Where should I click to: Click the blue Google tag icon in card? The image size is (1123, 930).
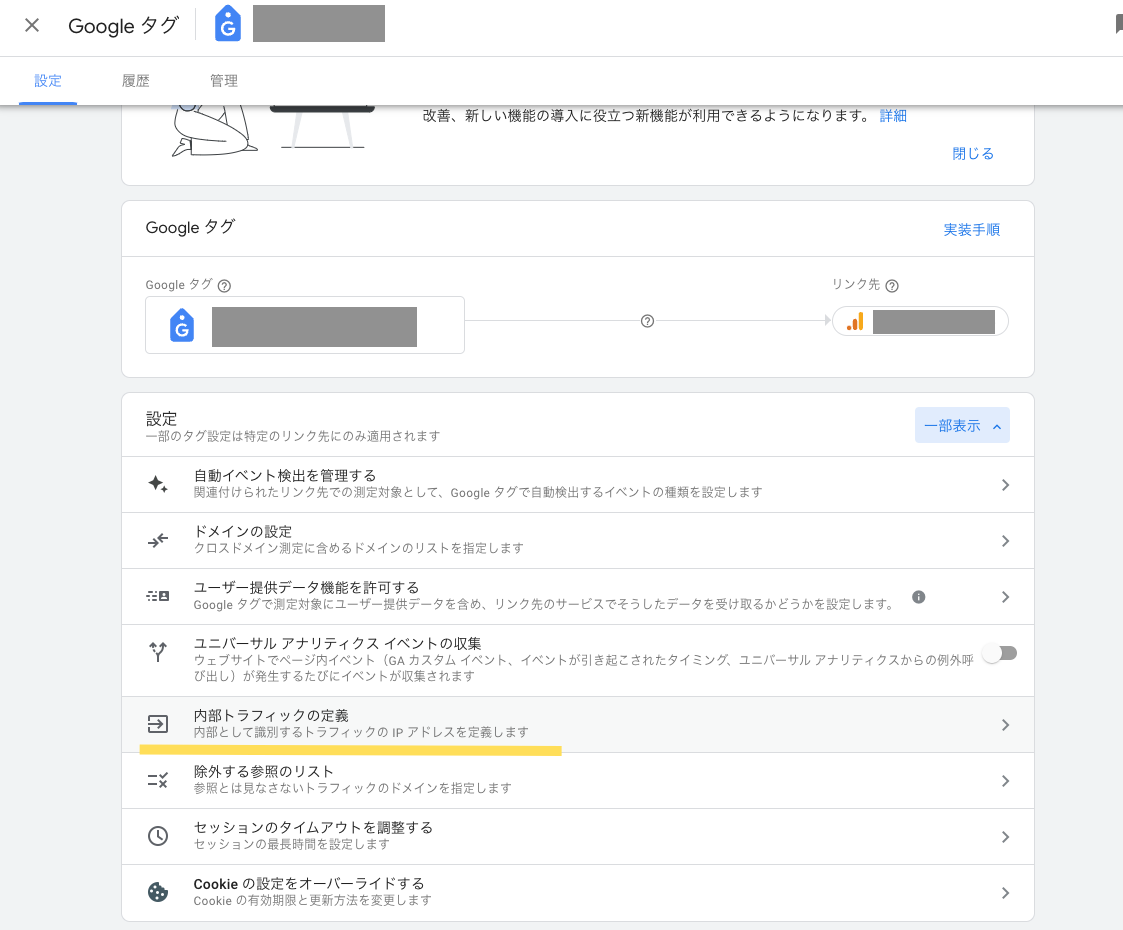pos(182,325)
